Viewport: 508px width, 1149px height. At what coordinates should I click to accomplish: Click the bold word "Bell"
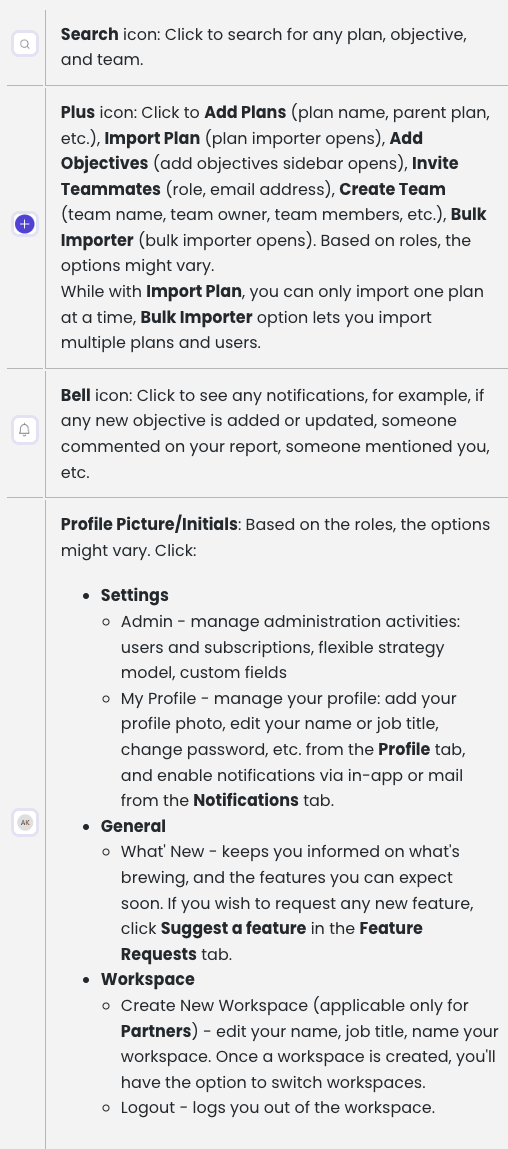tap(76, 396)
